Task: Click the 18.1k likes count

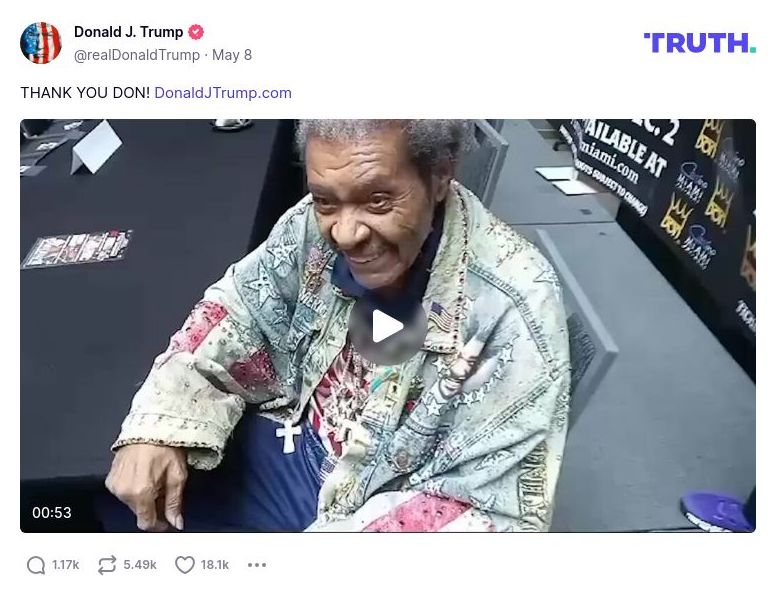Action: [x=215, y=565]
